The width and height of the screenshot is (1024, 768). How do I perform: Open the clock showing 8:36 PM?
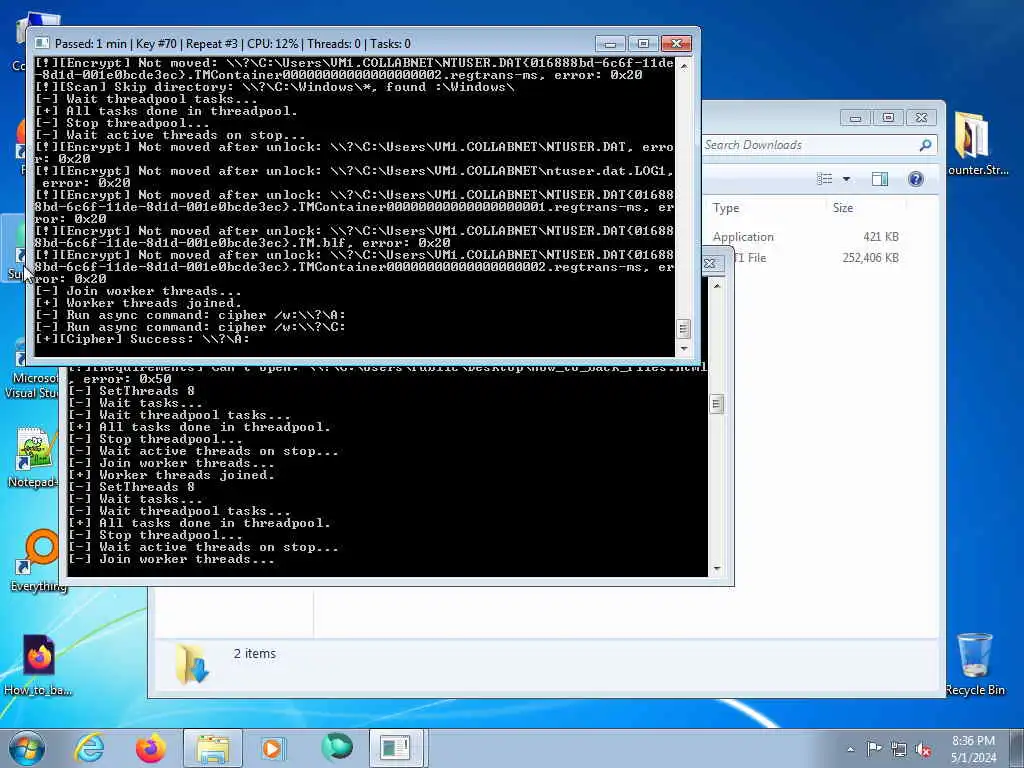coord(973,741)
